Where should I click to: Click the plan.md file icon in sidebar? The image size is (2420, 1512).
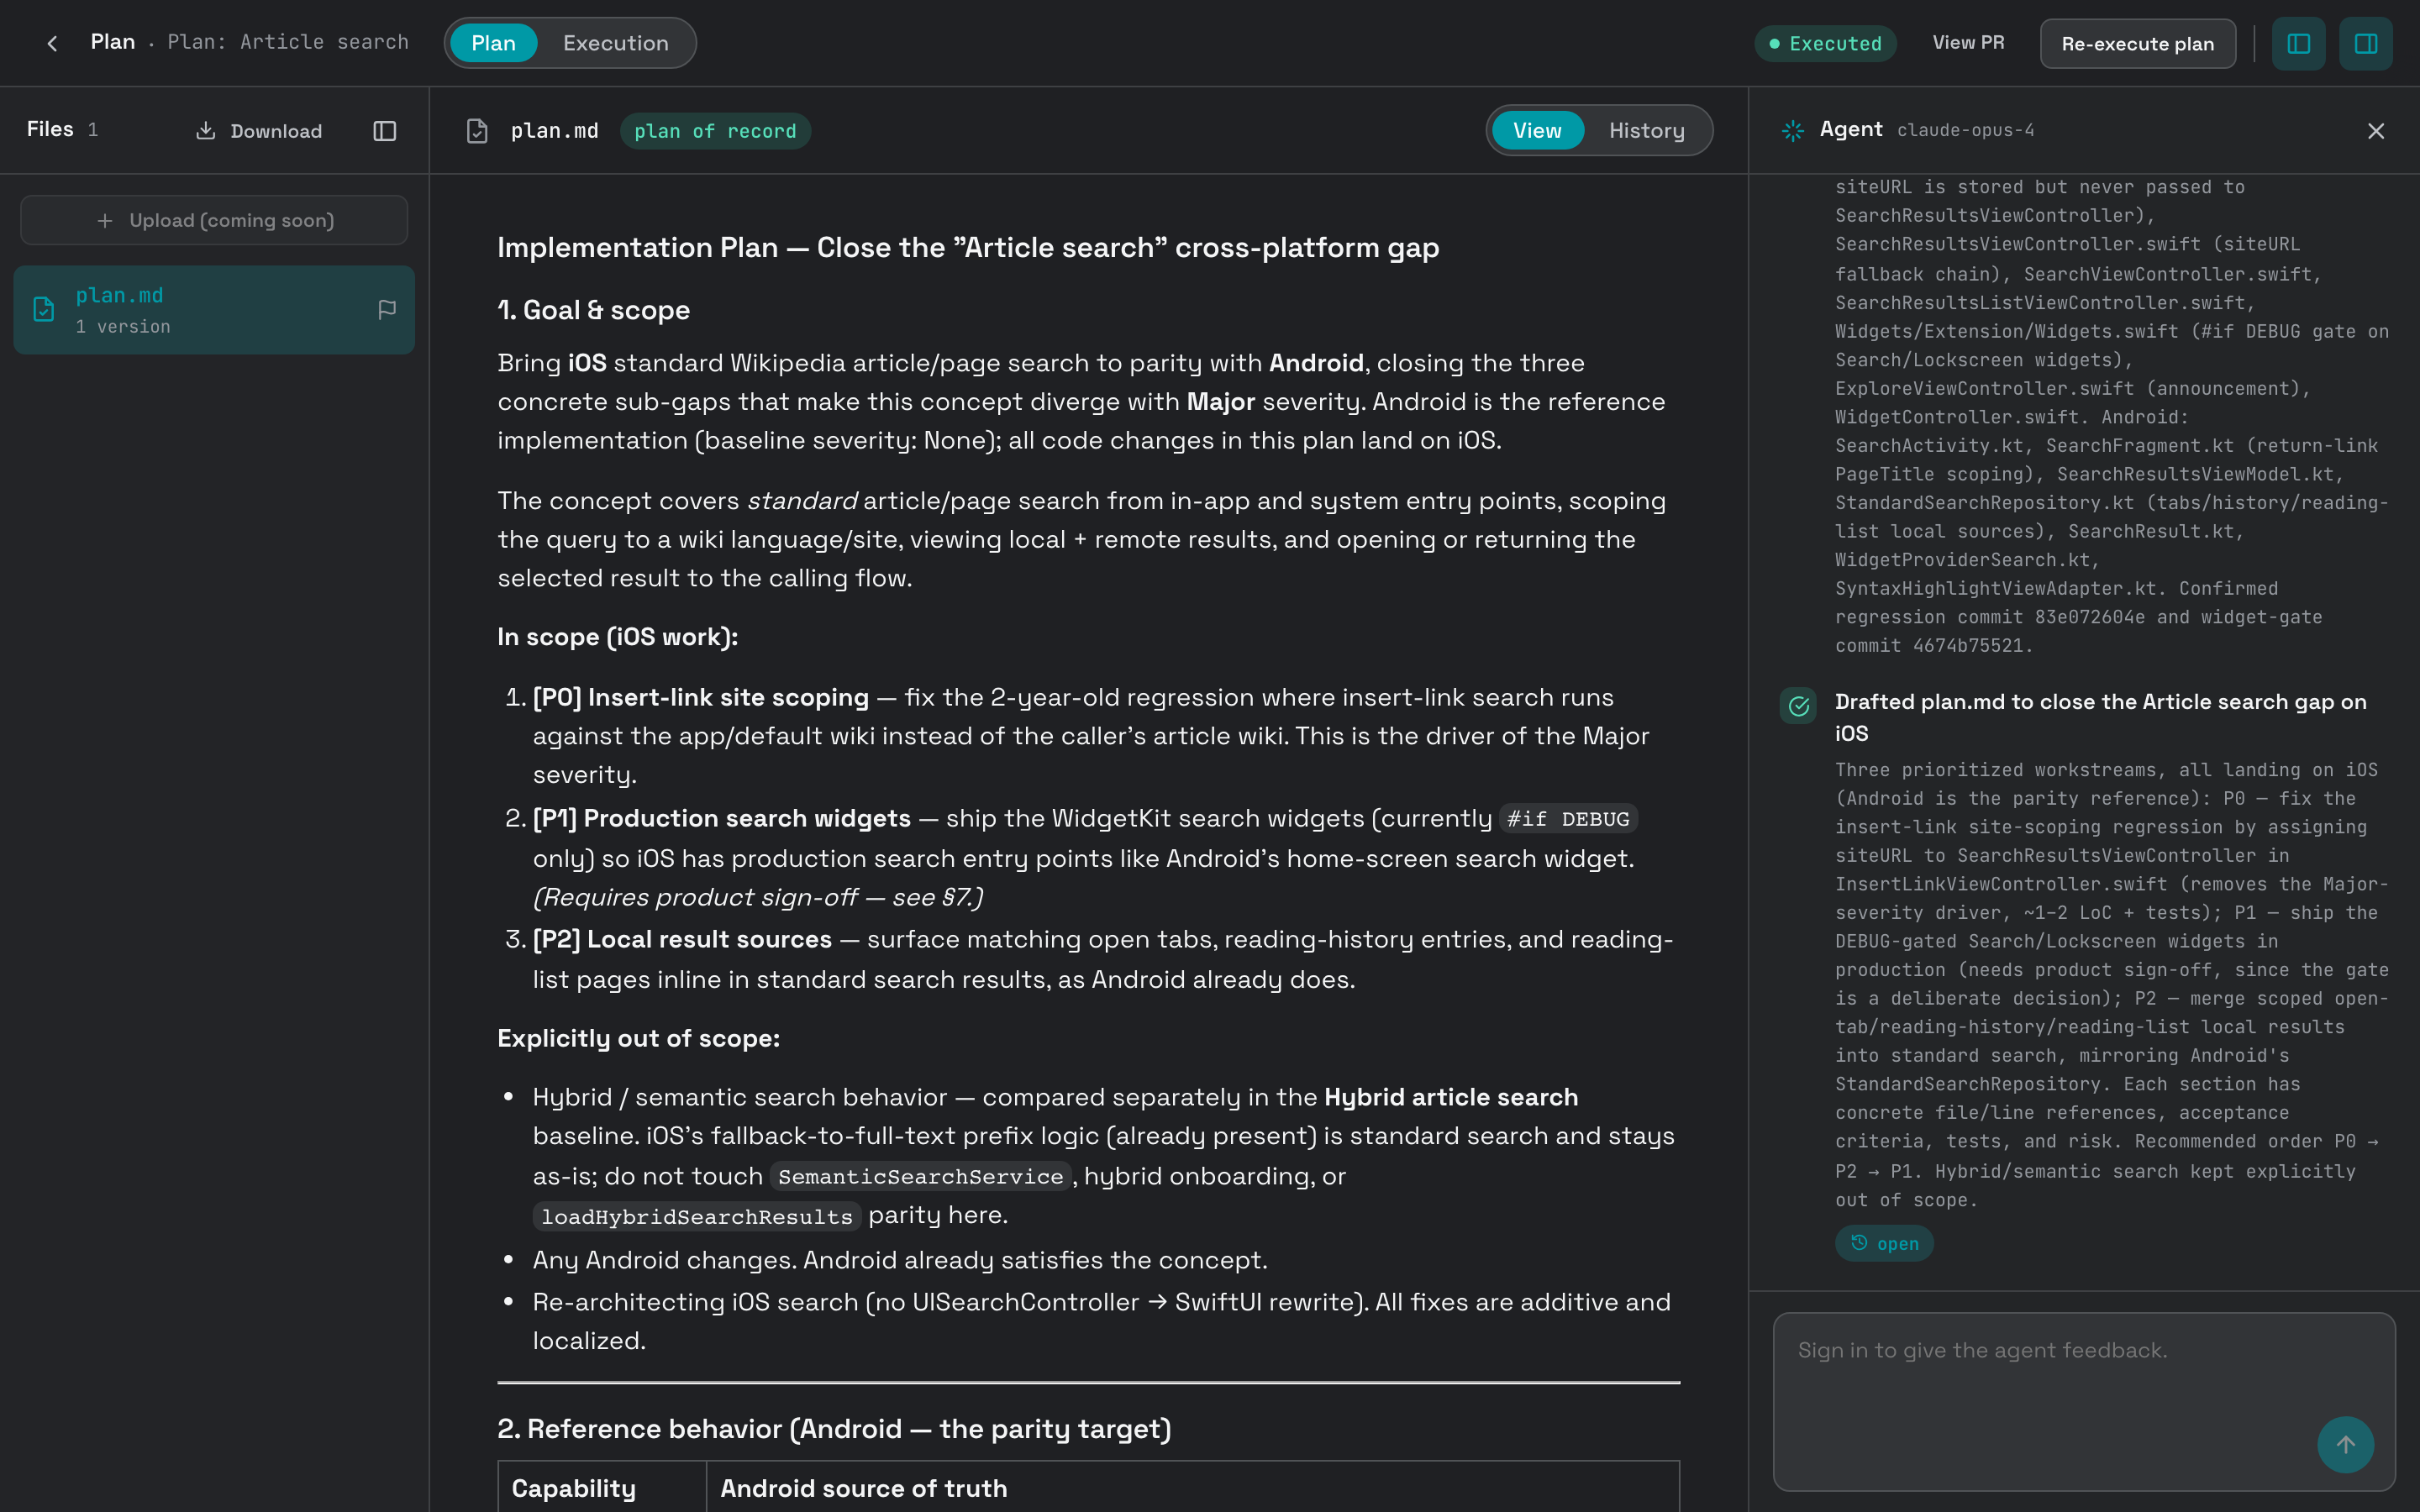(44, 309)
